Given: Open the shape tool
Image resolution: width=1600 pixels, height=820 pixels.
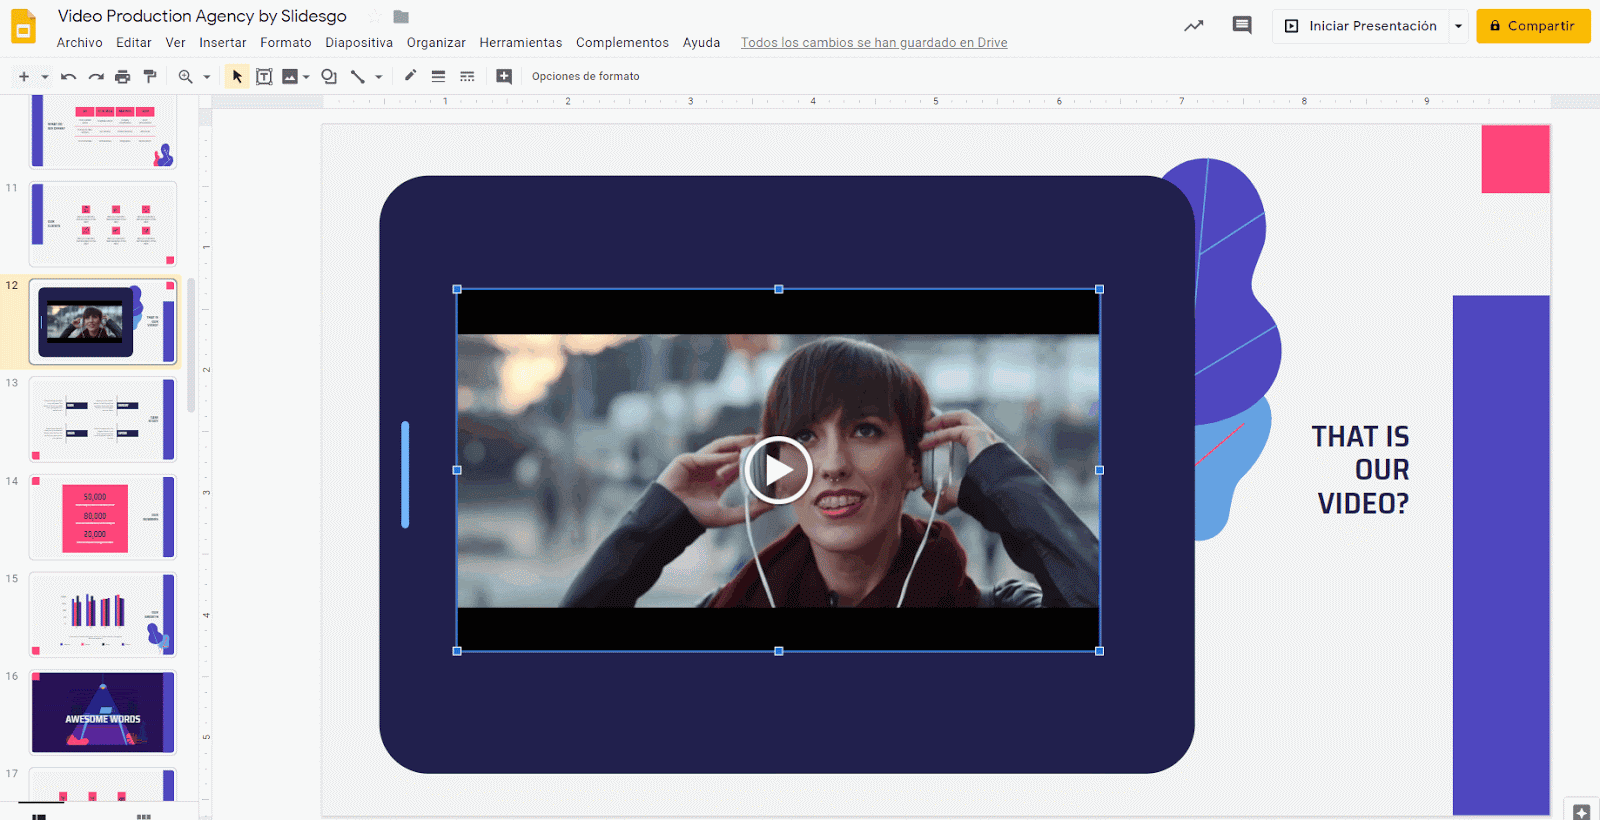Looking at the screenshot, I should [329, 76].
